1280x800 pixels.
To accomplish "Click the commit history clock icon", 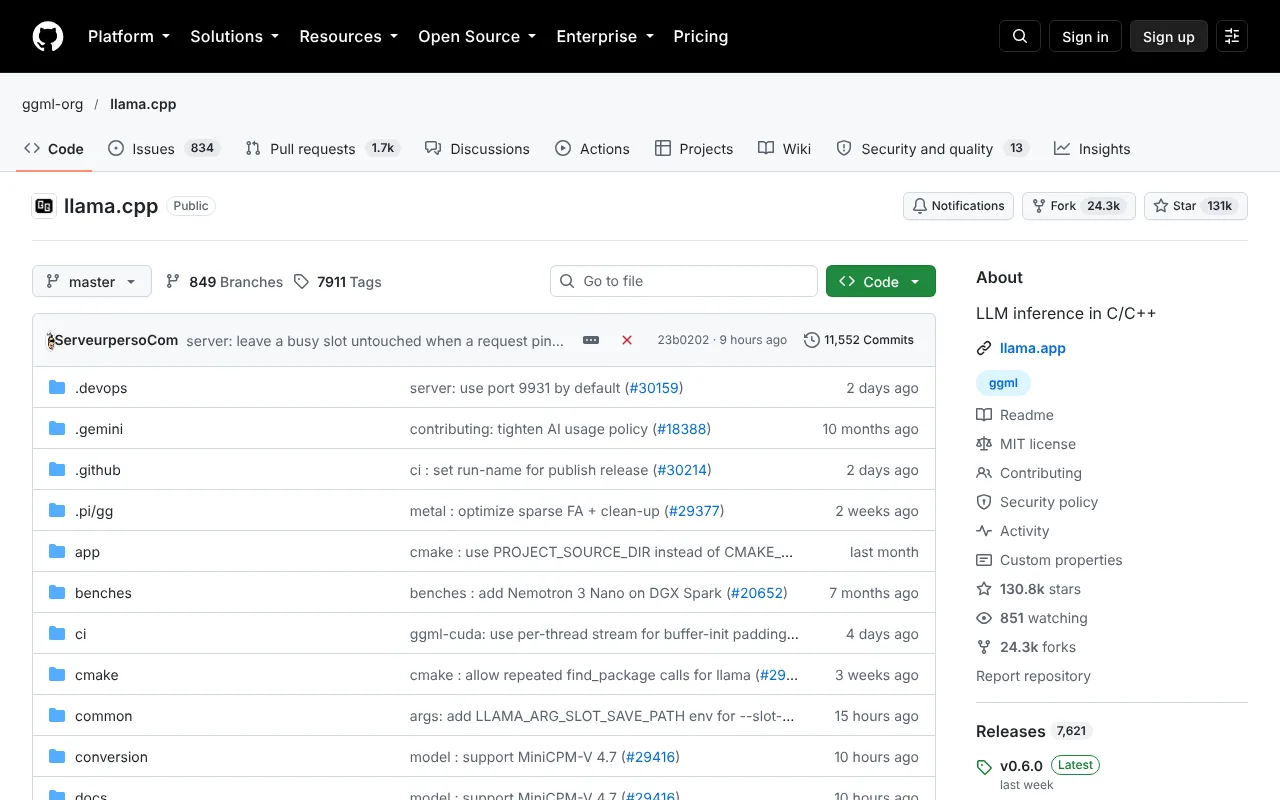I will tap(812, 340).
